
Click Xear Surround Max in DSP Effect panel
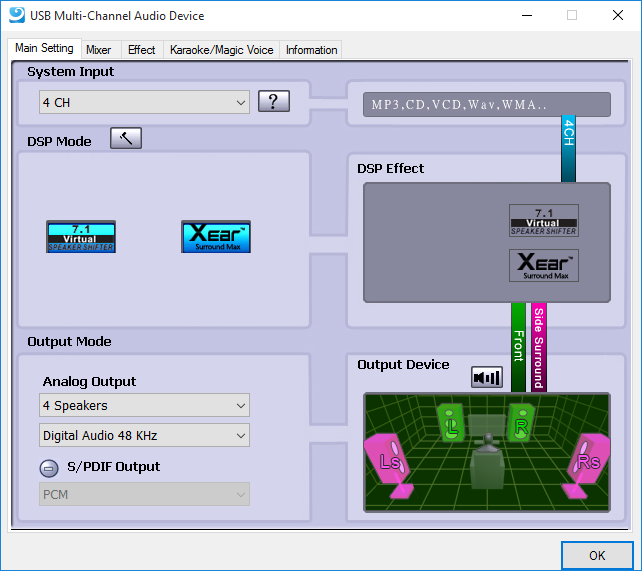(544, 265)
